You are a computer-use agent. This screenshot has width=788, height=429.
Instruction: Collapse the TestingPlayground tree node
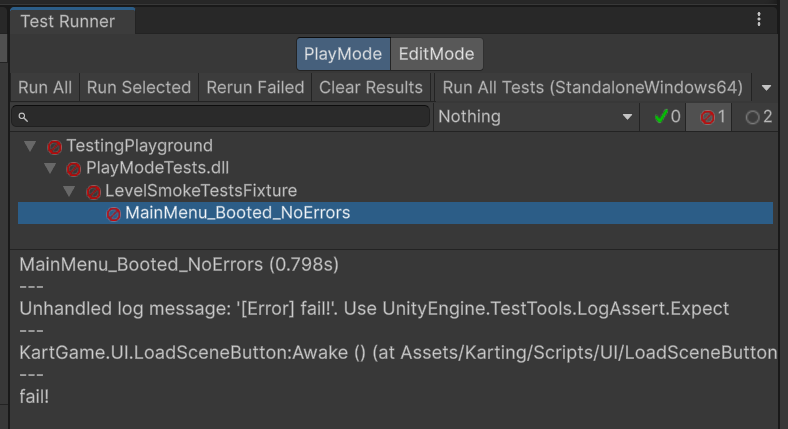(x=30, y=146)
